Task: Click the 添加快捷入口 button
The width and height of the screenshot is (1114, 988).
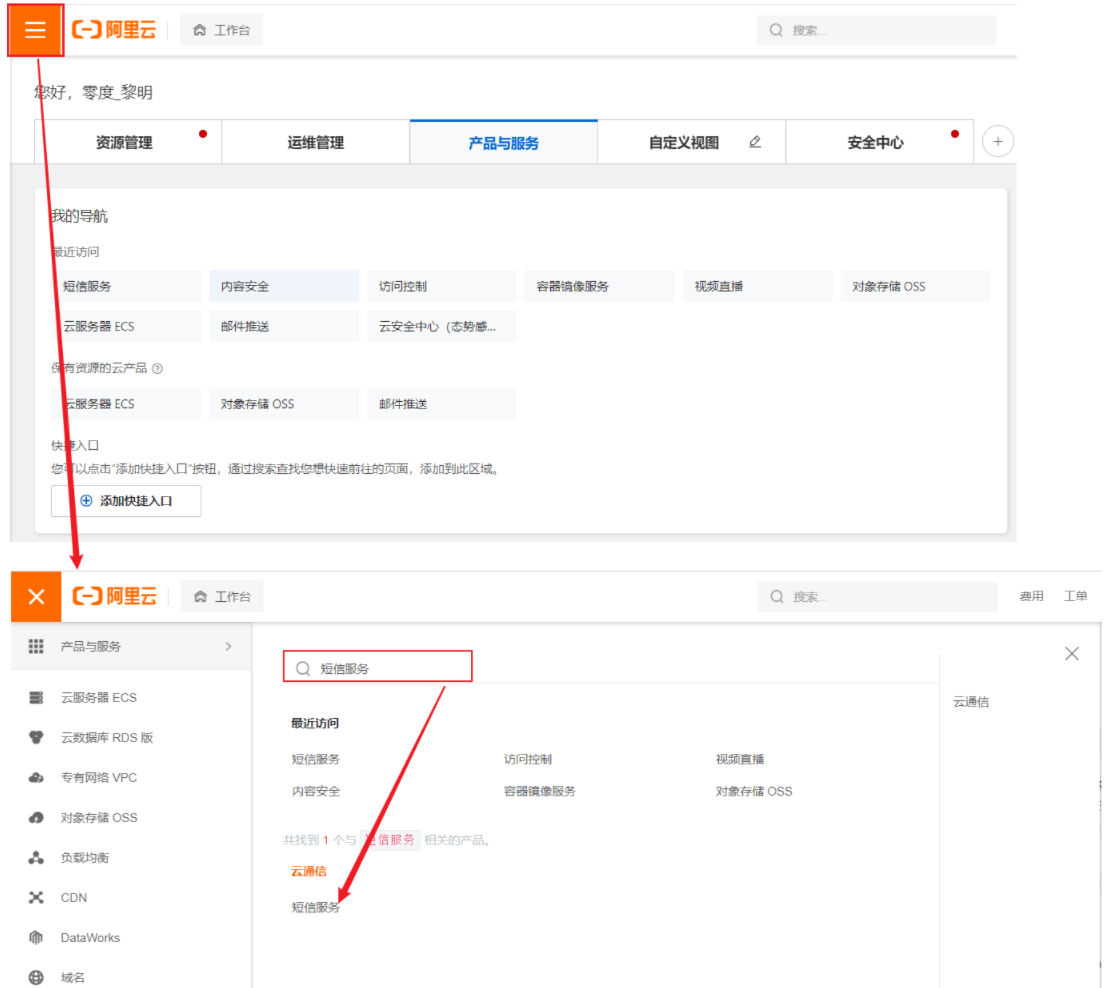Action: point(126,501)
